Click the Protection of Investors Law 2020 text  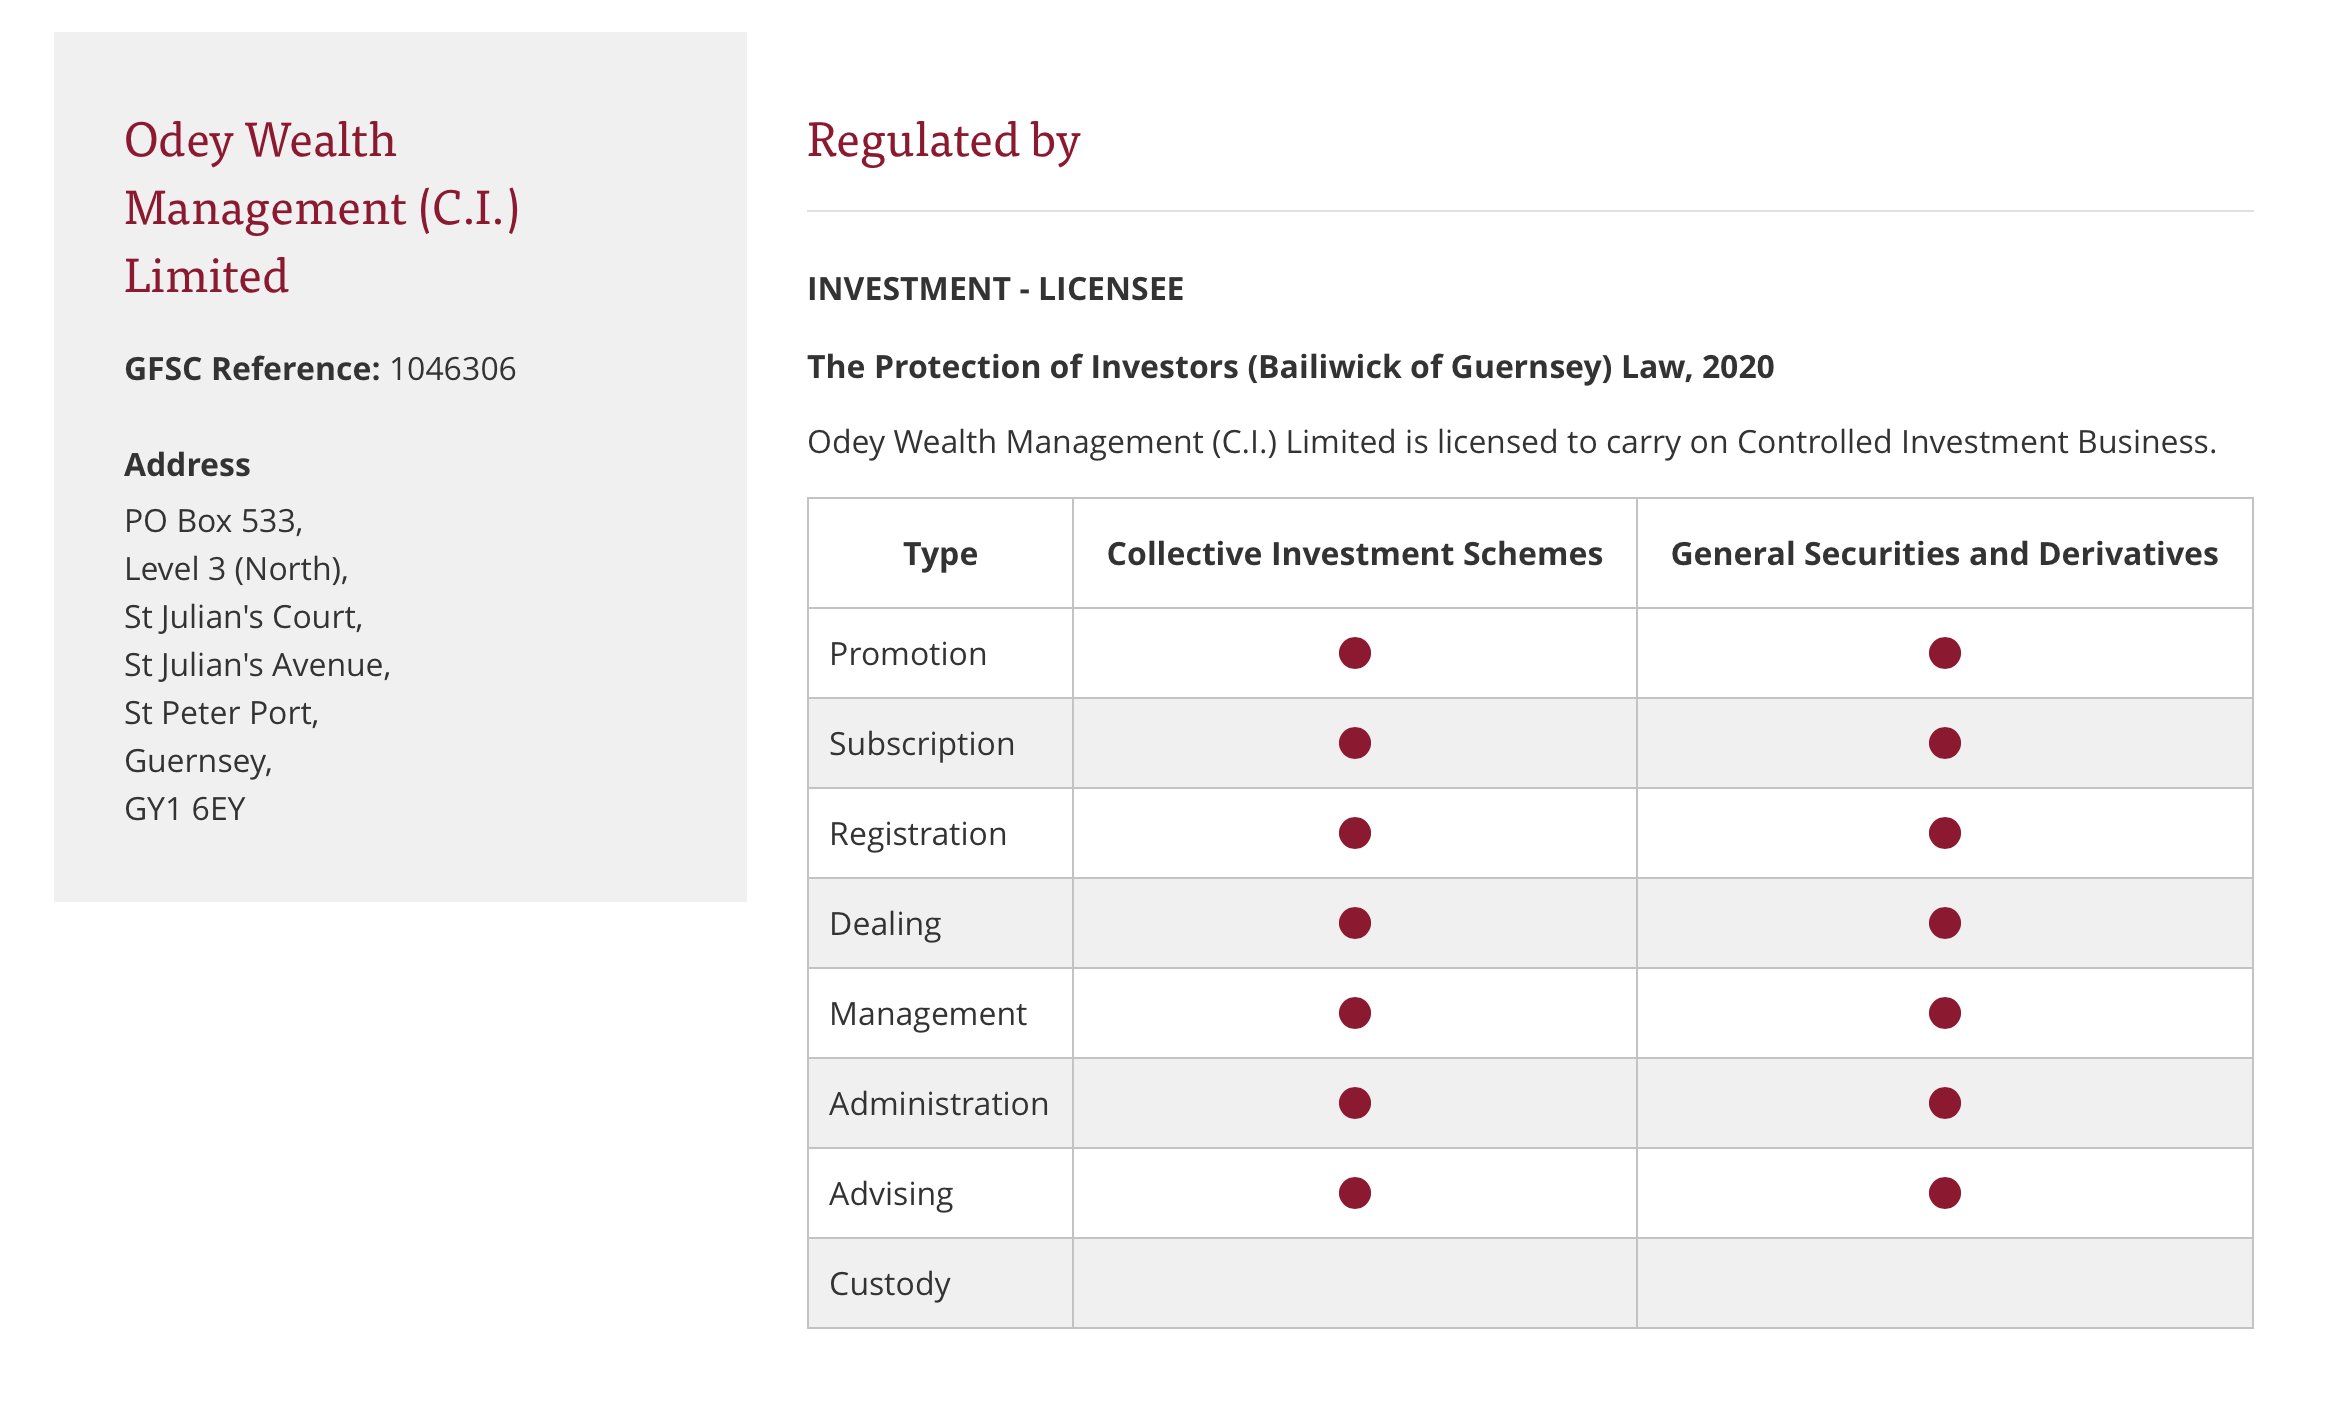1290,367
